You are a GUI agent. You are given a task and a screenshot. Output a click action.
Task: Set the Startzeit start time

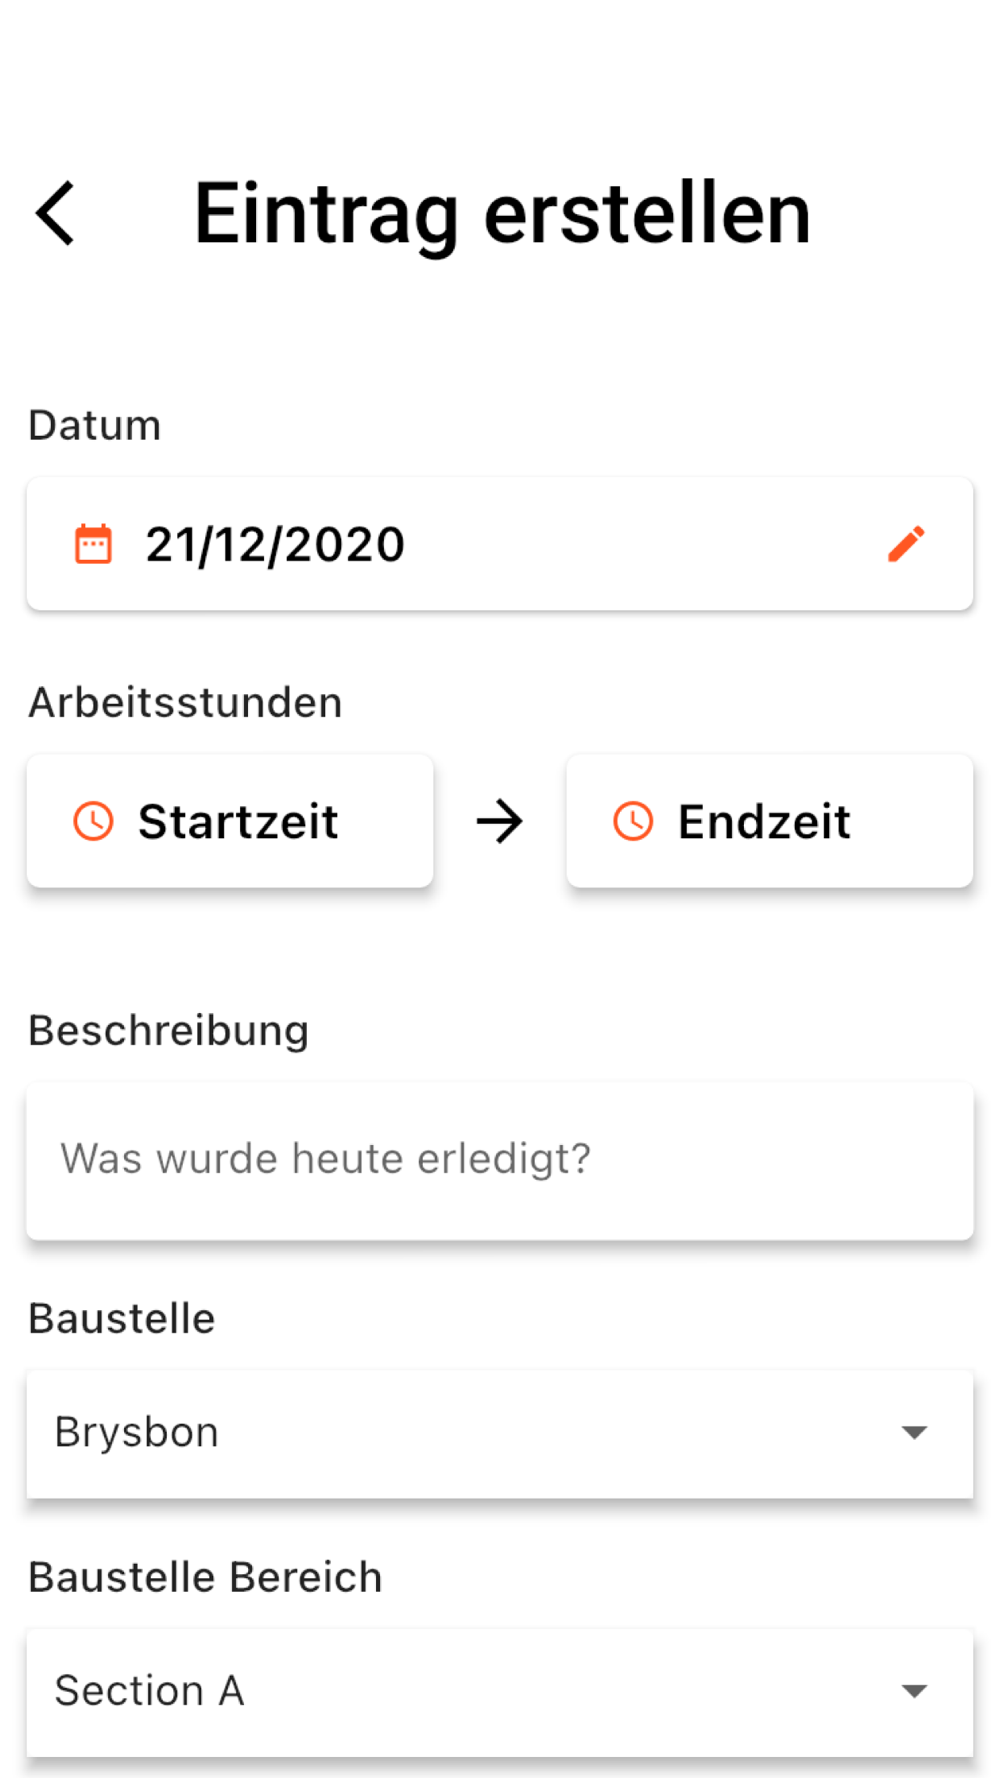point(230,821)
